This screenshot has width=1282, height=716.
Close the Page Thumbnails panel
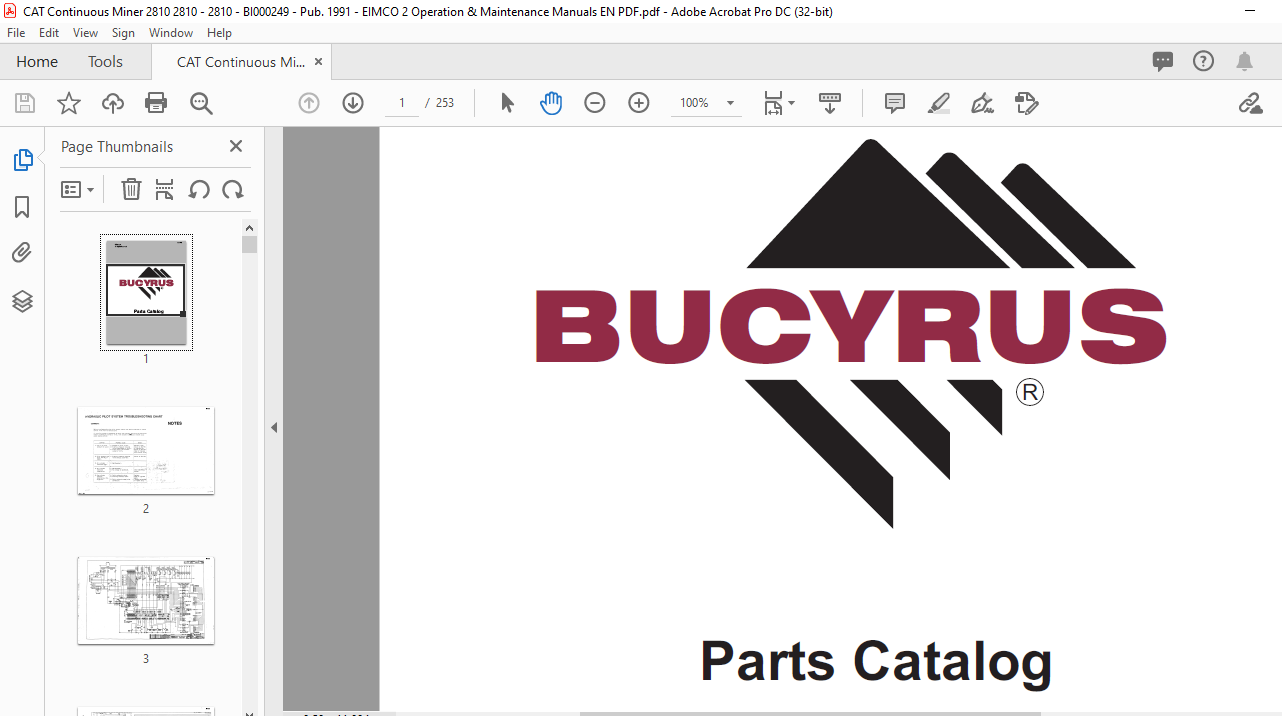tap(236, 146)
